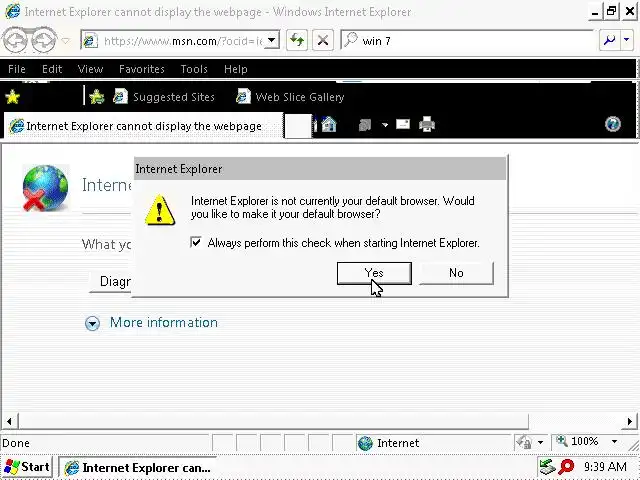The image size is (640, 480).
Task: Open the Help menu
Action: click(236, 69)
